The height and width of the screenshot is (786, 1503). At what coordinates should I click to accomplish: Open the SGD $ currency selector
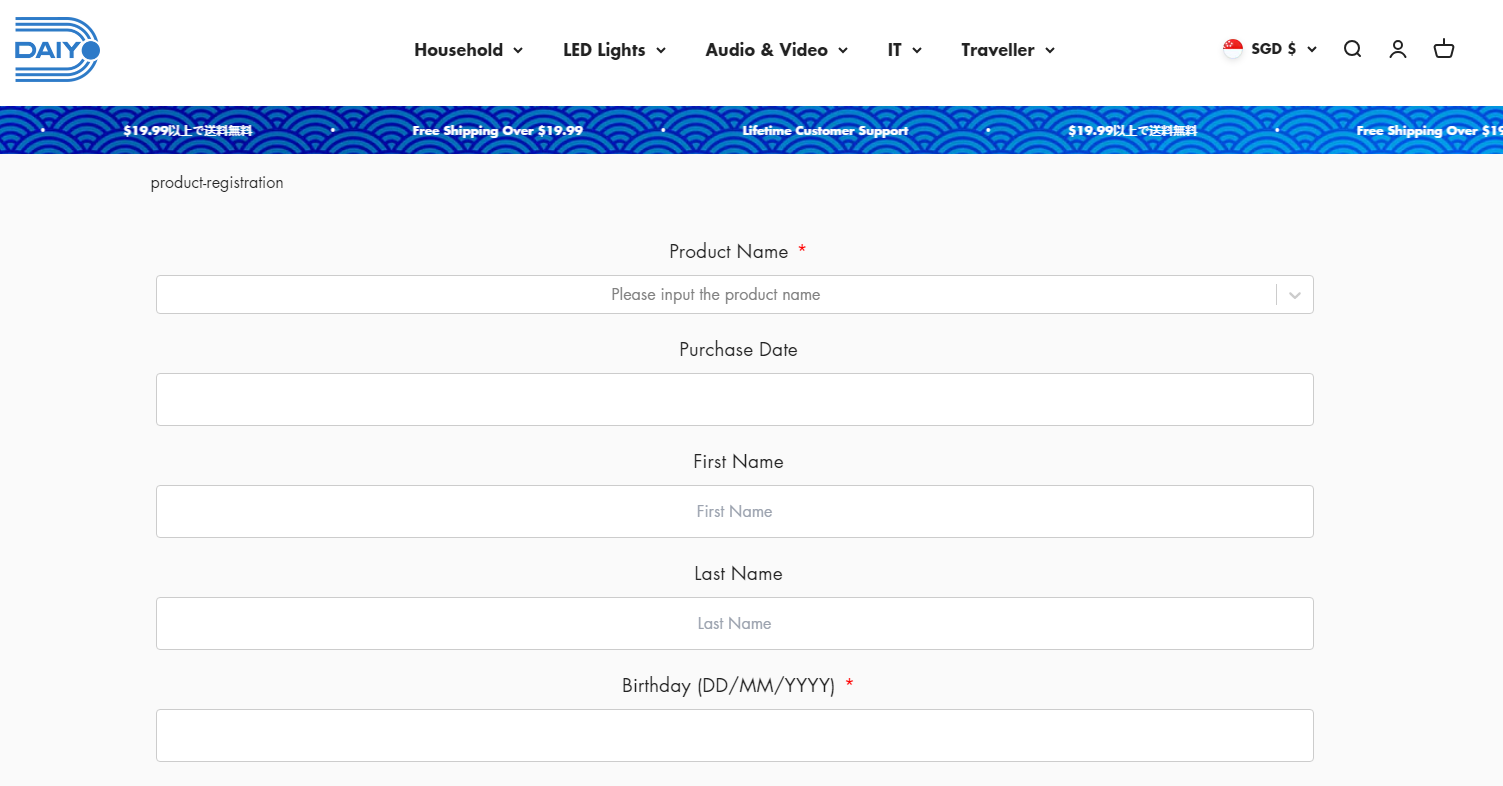coord(1270,49)
